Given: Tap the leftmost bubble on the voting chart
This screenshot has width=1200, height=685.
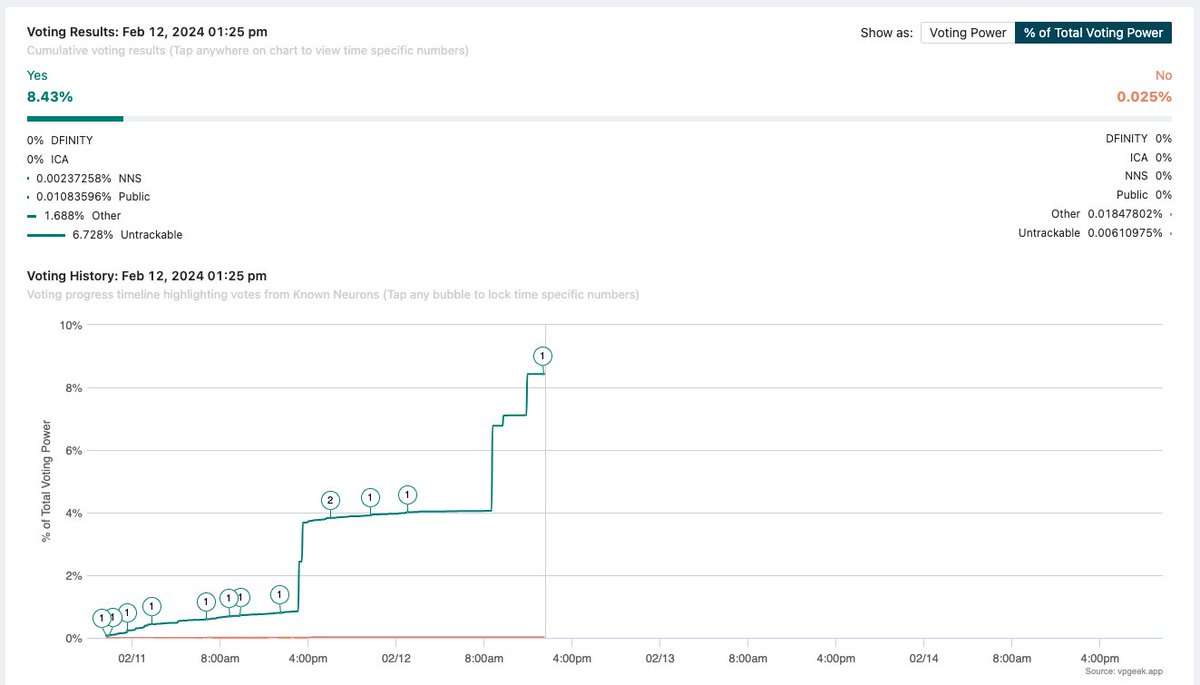Looking at the screenshot, I should click(102, 619).
